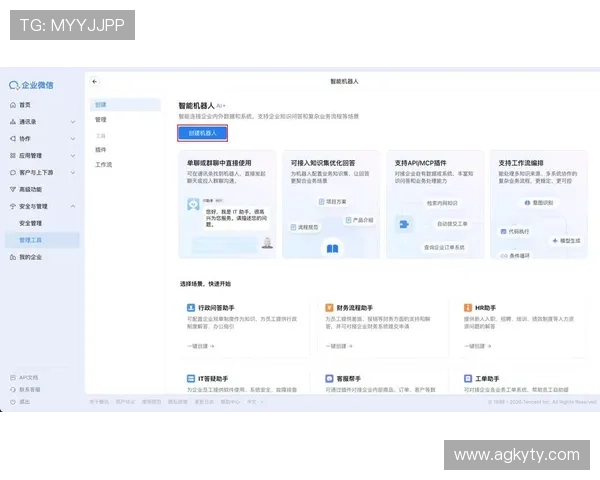Click the HR助手 orange icon

[x=468, y=308]
